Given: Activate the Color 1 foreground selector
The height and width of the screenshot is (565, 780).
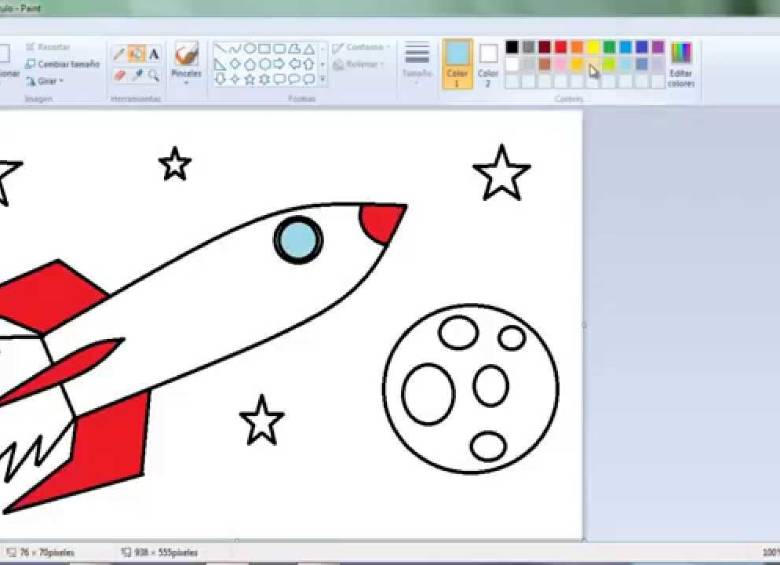Looking at the screenshot, I should pos(457,62).
